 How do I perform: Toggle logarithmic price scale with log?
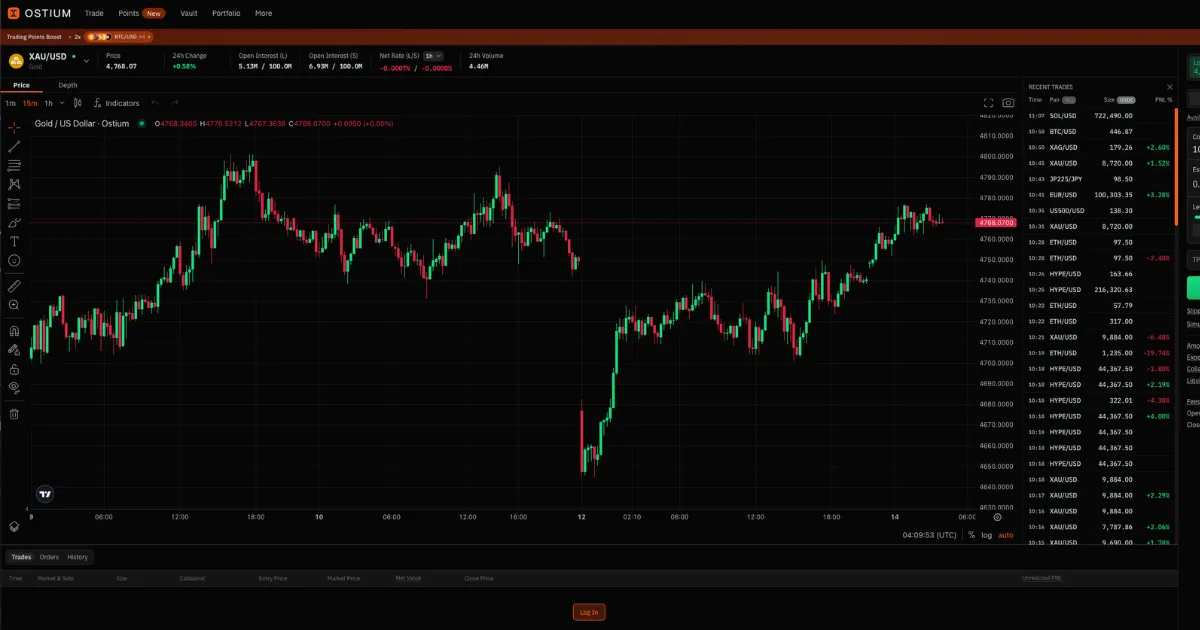pos(988,535)
